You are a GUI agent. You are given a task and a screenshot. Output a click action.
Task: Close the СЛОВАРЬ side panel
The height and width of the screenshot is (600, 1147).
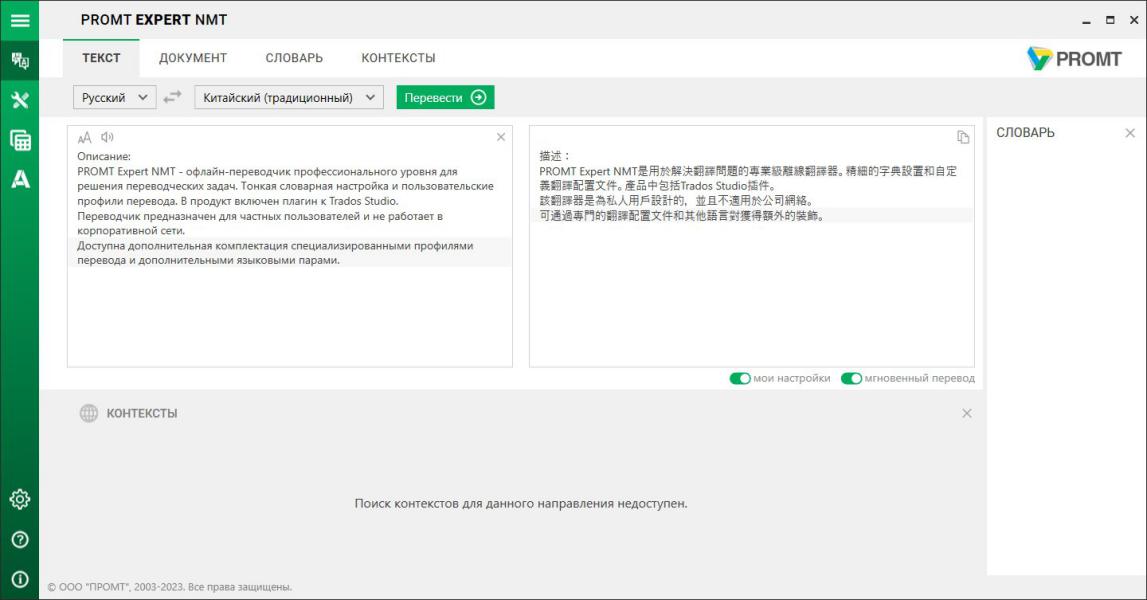click(1130, 133)
